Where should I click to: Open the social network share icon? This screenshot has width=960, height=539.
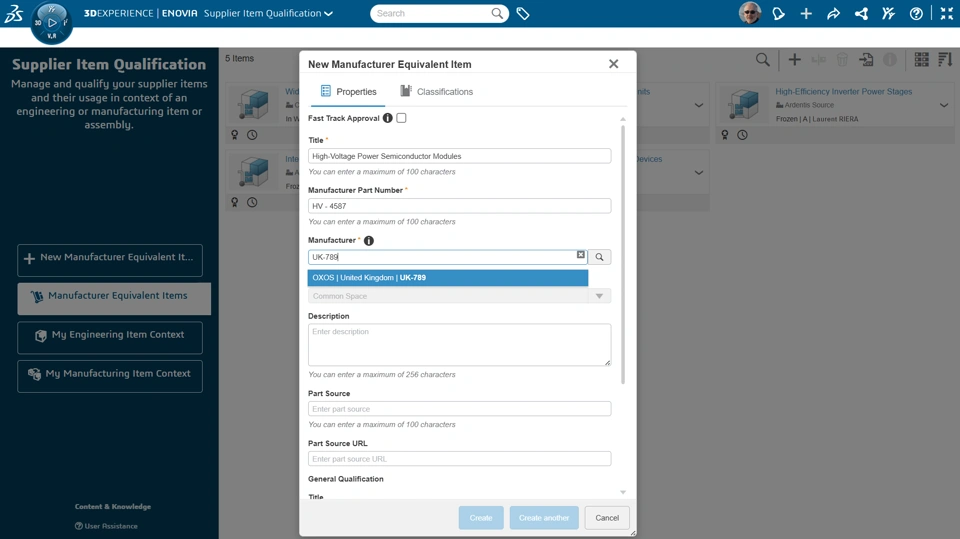point(861,13)
